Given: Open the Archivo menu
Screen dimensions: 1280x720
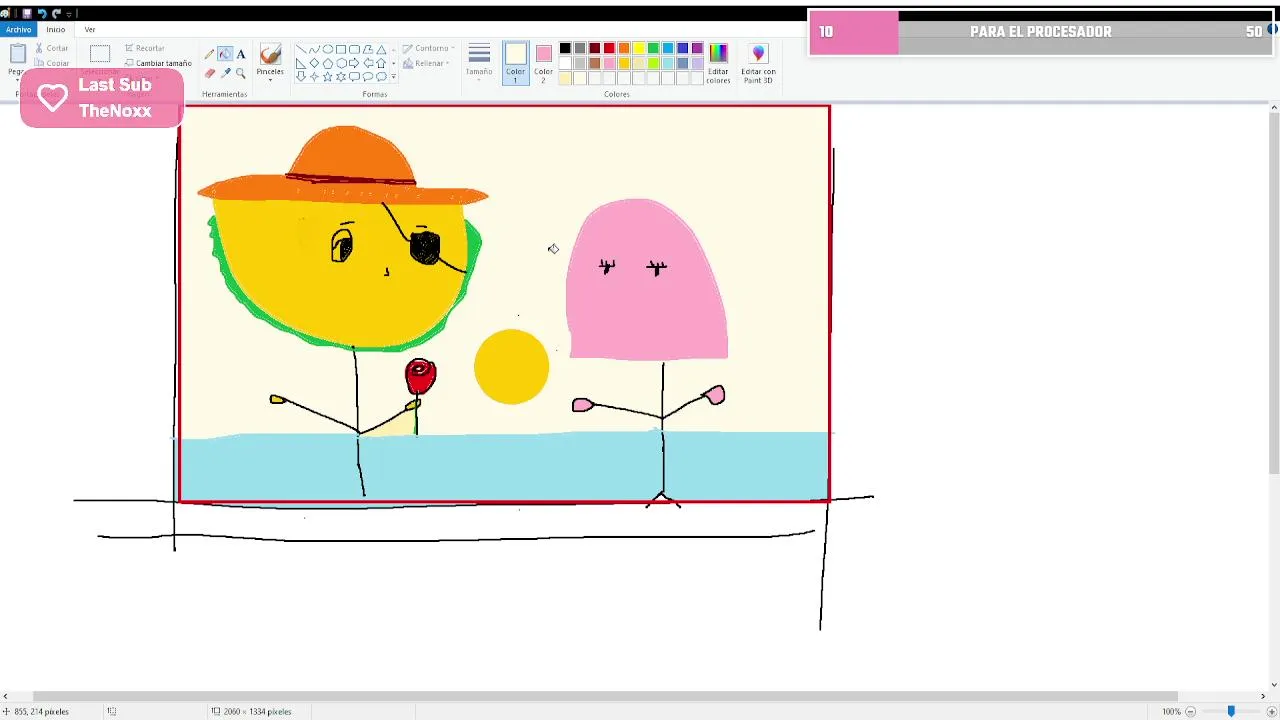Looking at the screenshot, I should pos(18,30).
